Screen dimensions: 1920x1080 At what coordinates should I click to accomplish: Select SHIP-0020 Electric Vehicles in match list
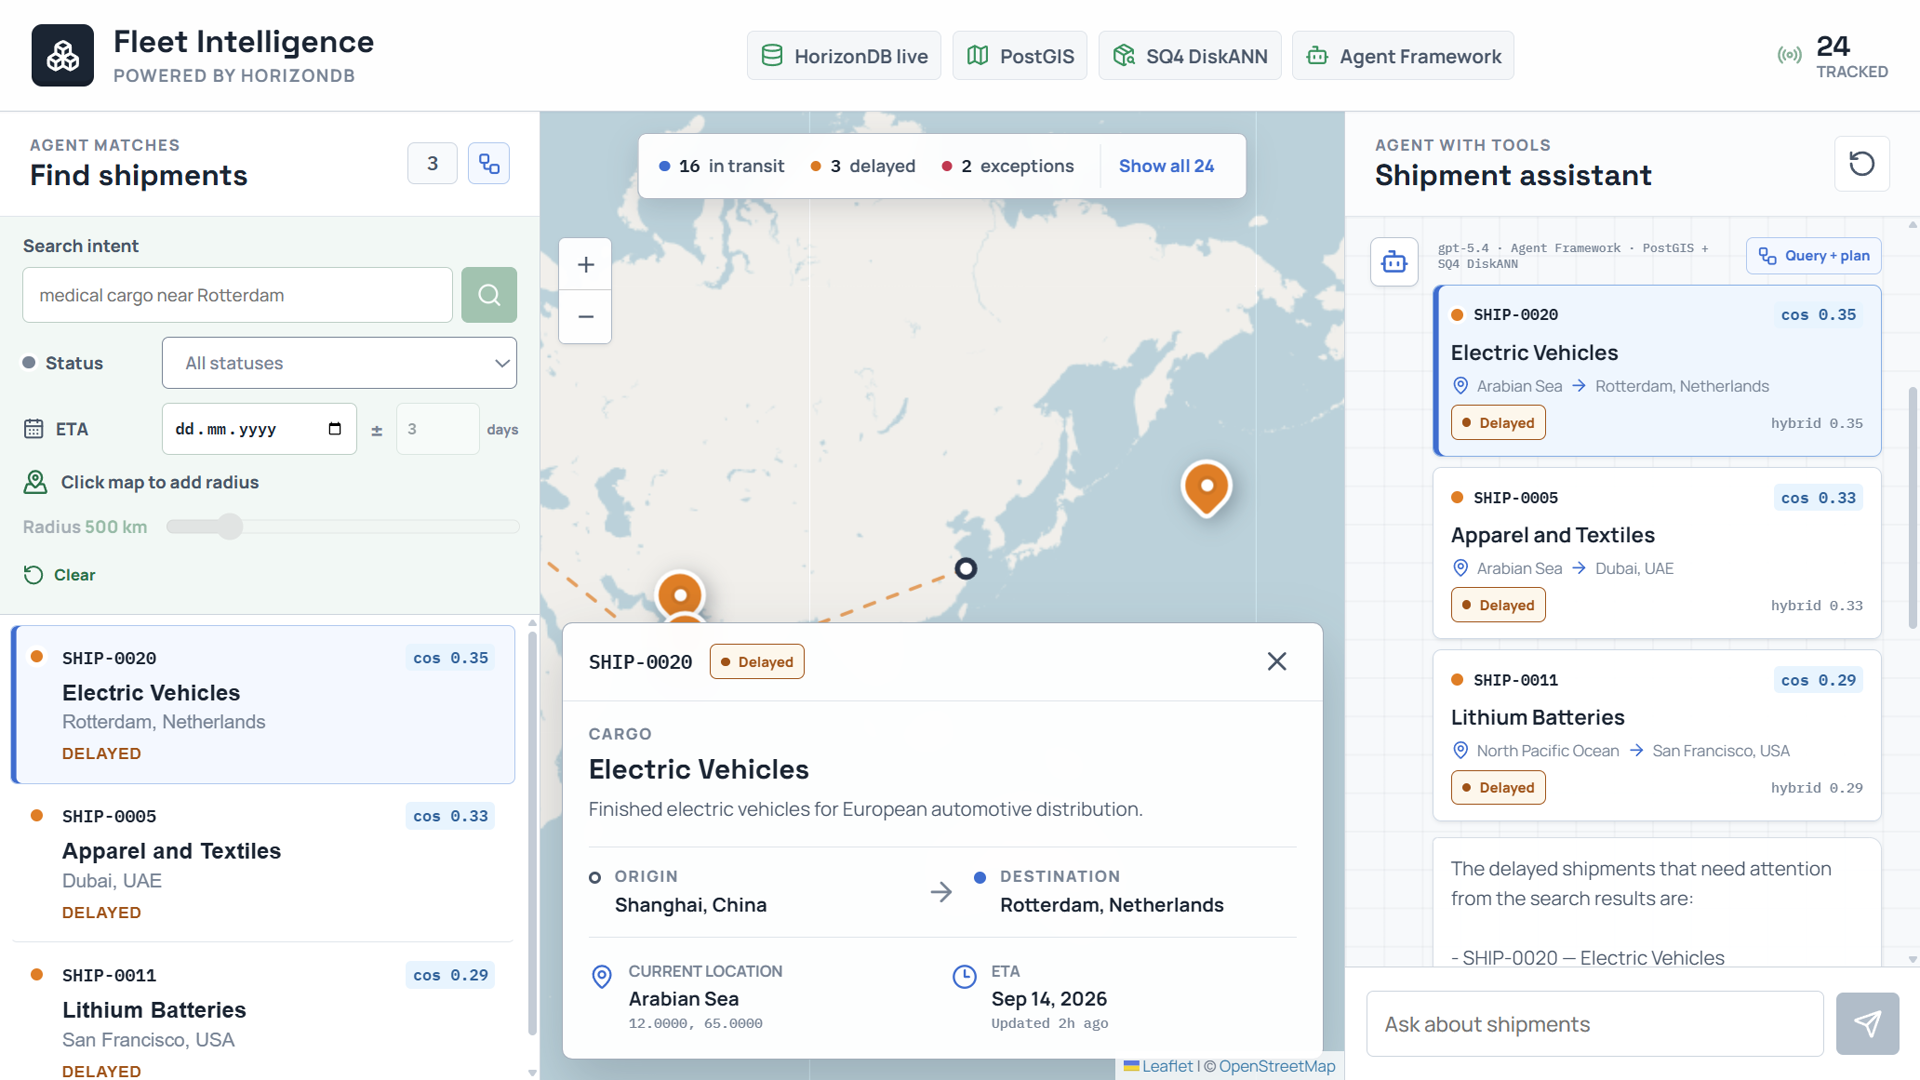(x=263, y=705)
